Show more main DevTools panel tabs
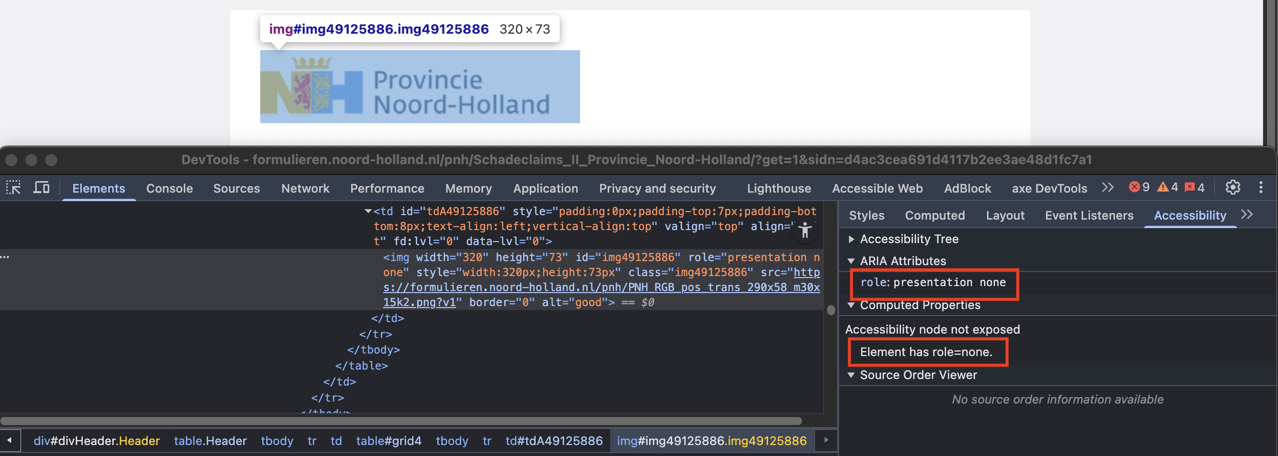1278x456 pixels. click(1108, 188)
